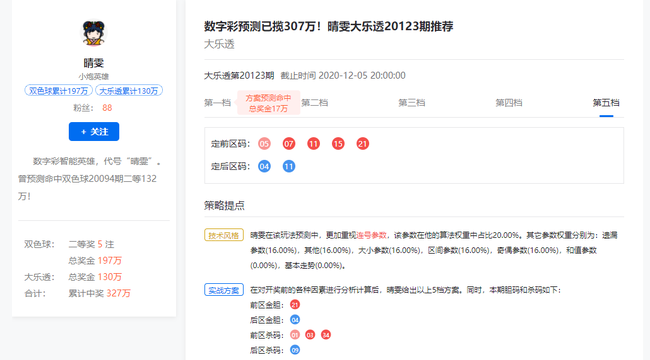Click the 累计中奖 327万 total
Screen dimensions: 650x360
[x=99, y=293]
